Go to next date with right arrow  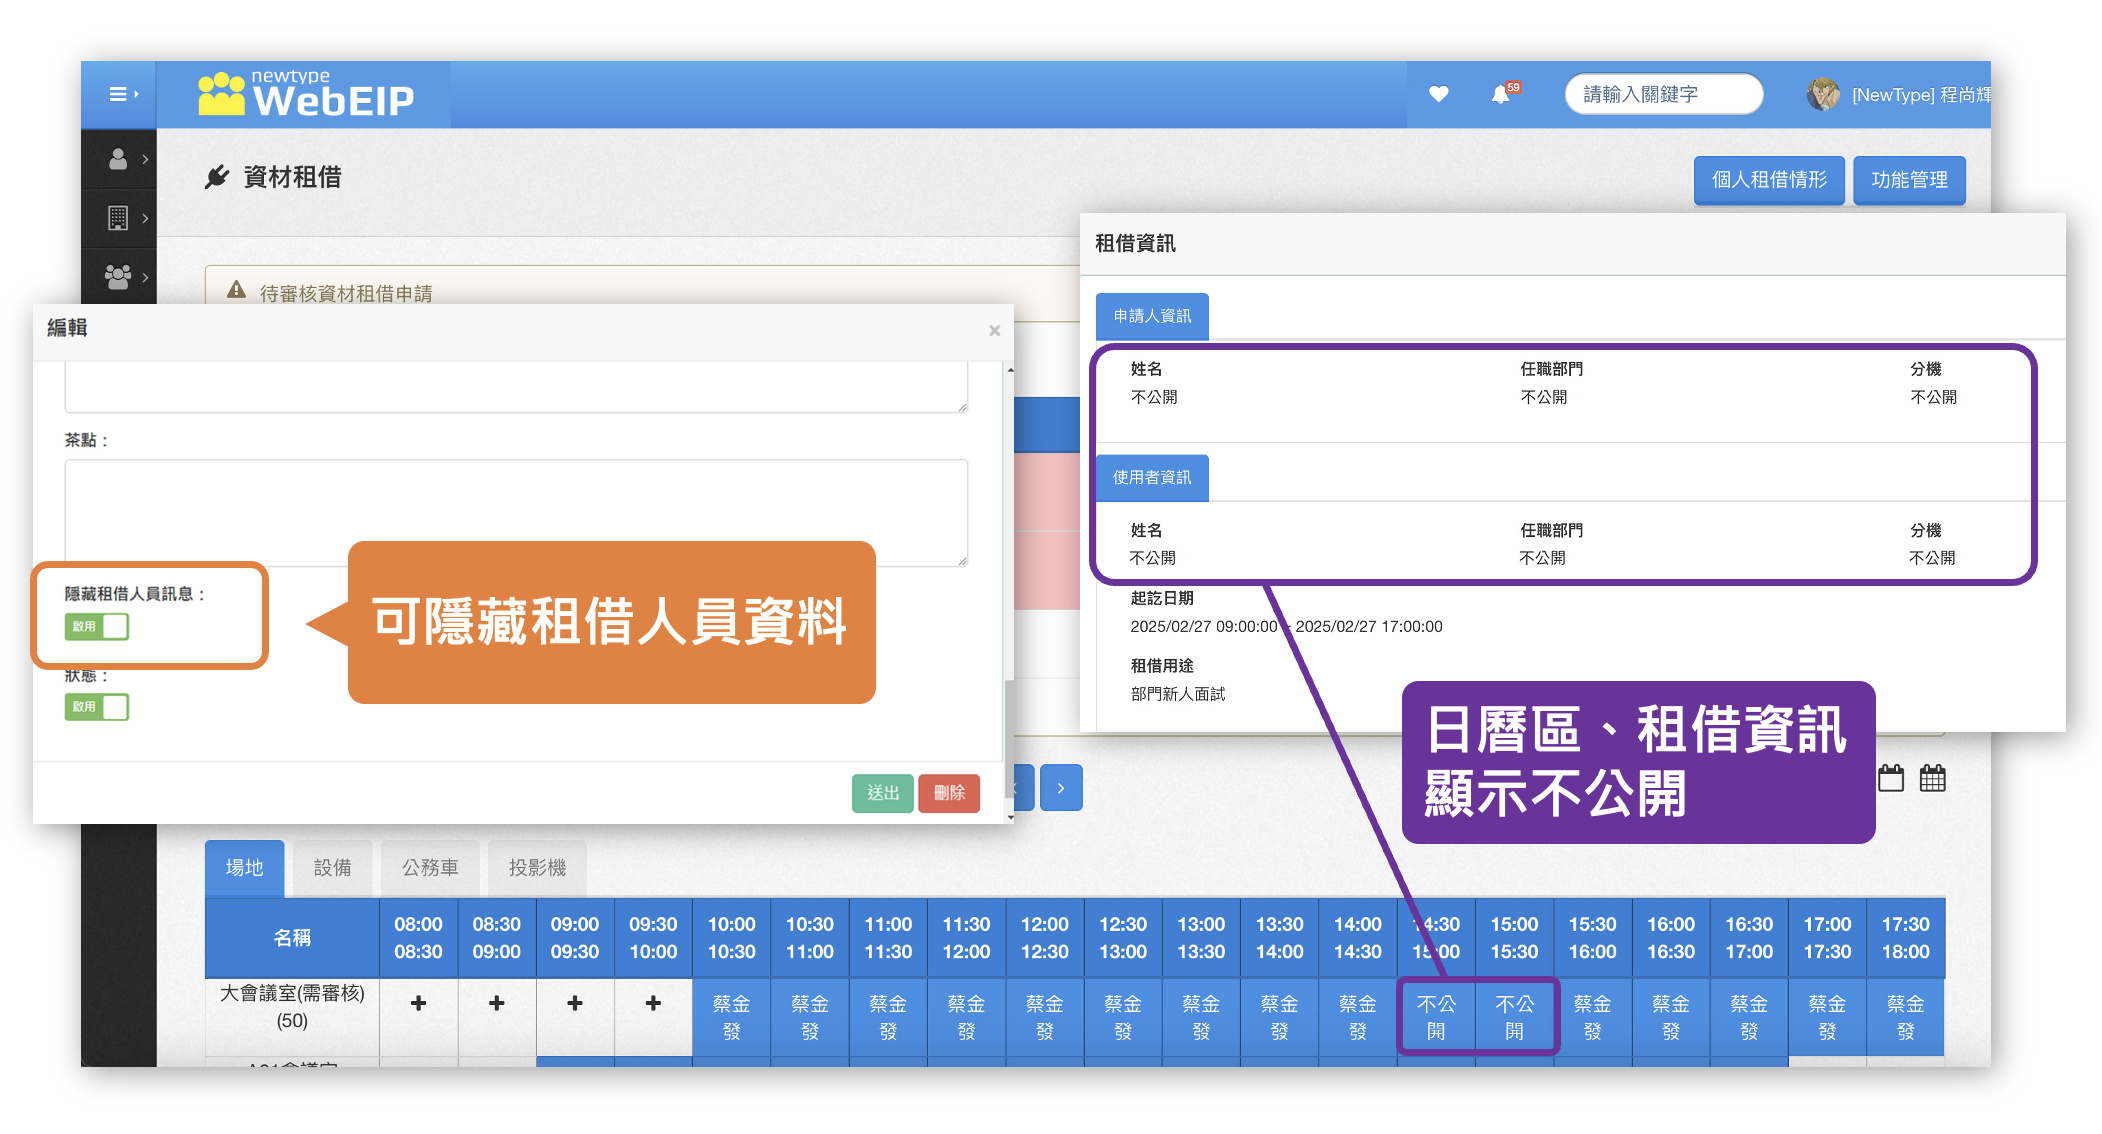1061,788
